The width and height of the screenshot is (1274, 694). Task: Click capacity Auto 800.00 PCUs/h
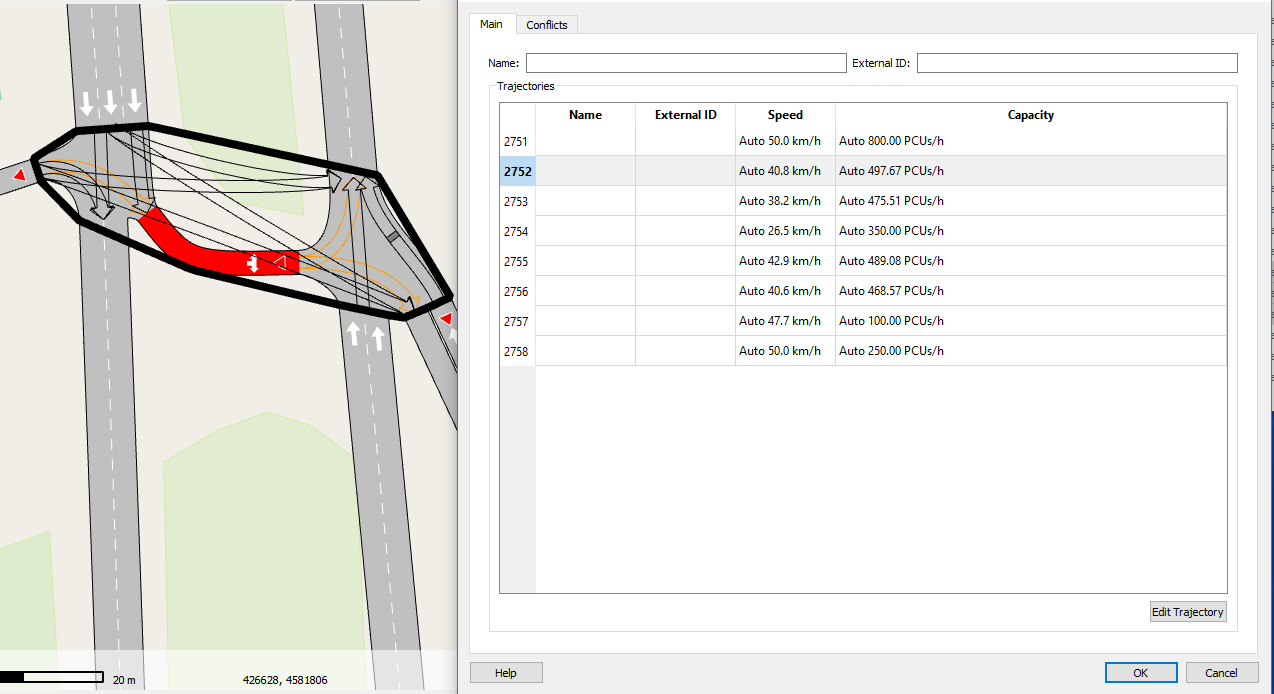(1030, 141)
